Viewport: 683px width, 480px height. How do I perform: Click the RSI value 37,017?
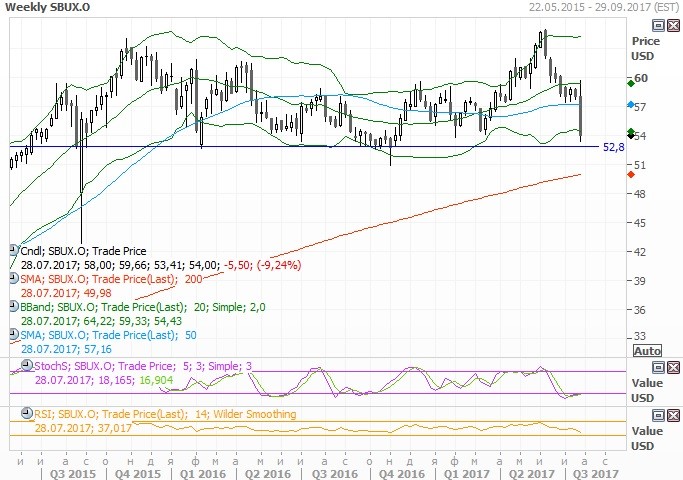pyautogui.click(x=114, y=428)
